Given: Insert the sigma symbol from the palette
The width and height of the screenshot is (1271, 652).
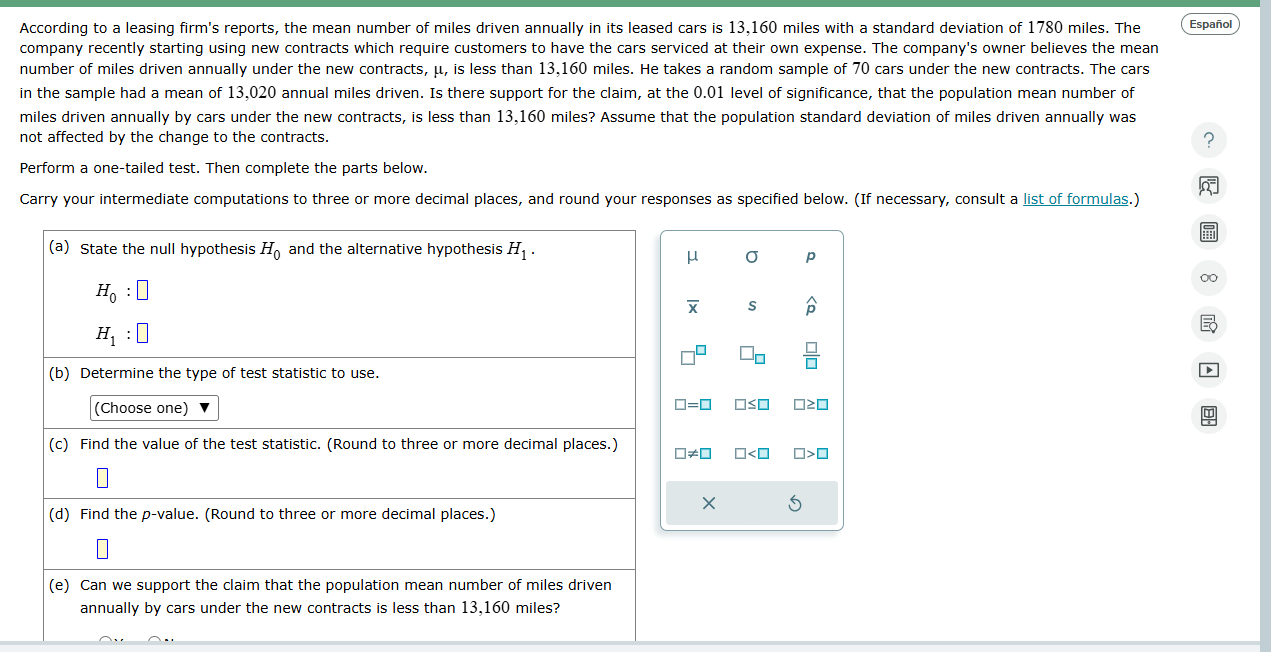Looking at the screenshot, I should coord(751,258).
